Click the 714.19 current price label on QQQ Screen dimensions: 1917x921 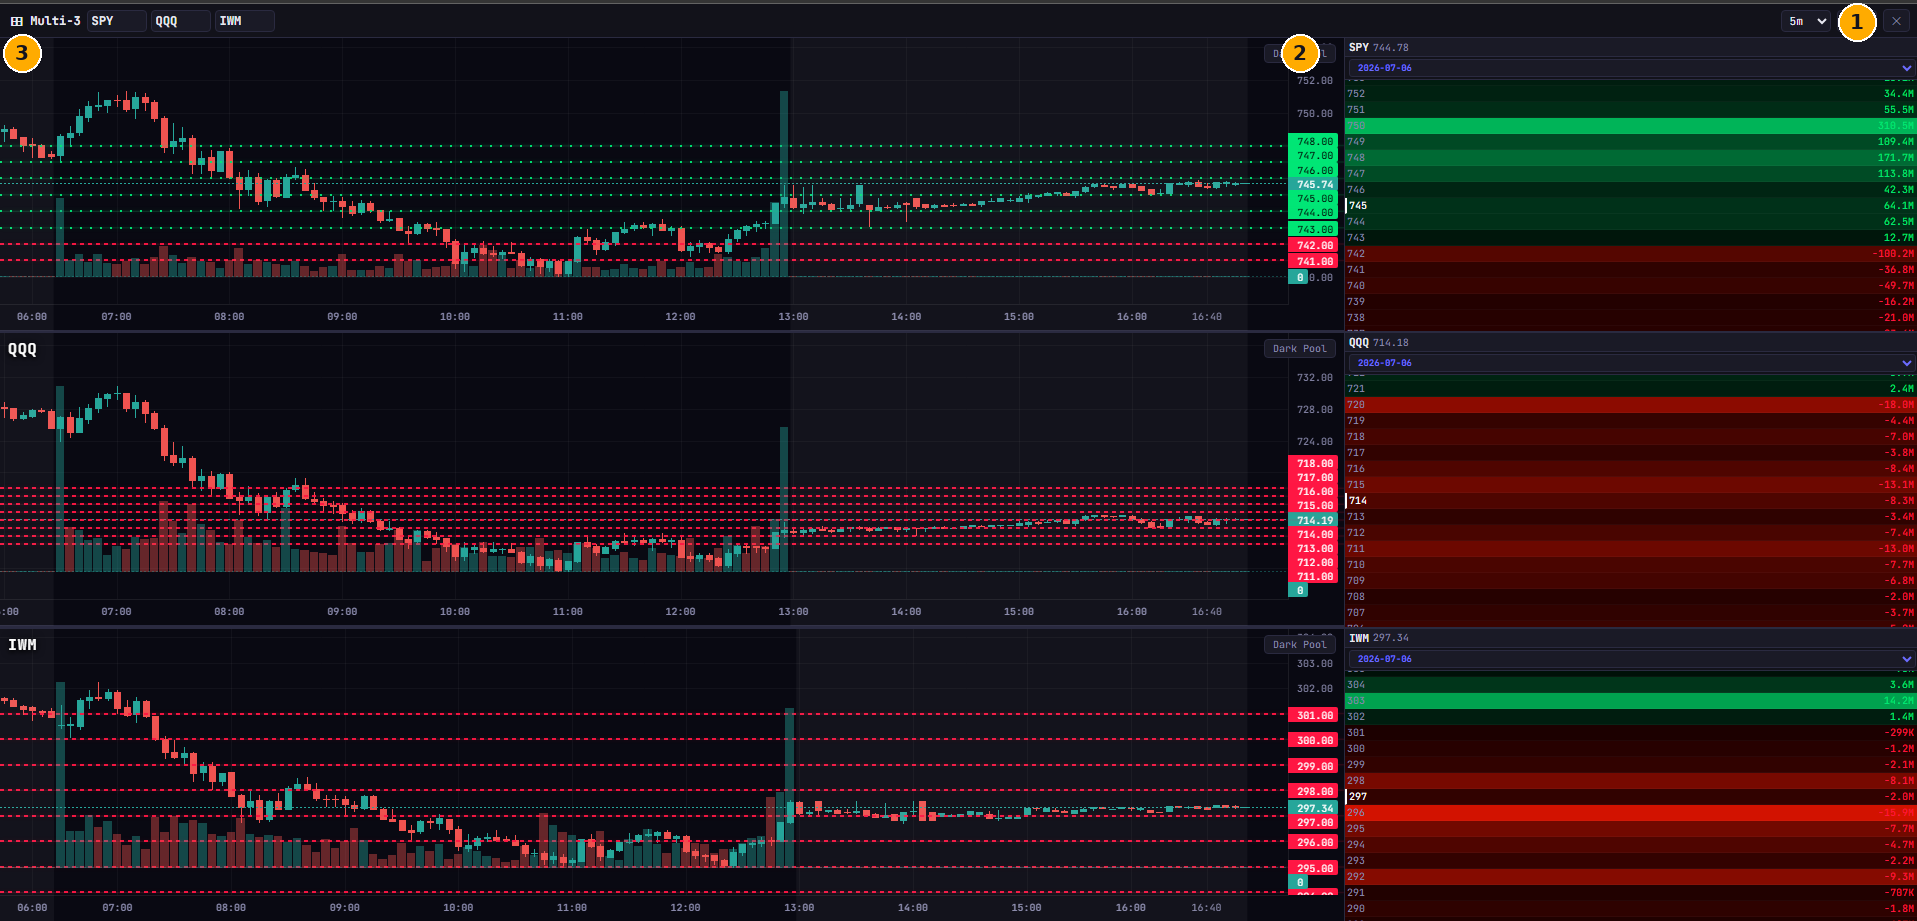tap(1313, 520)
